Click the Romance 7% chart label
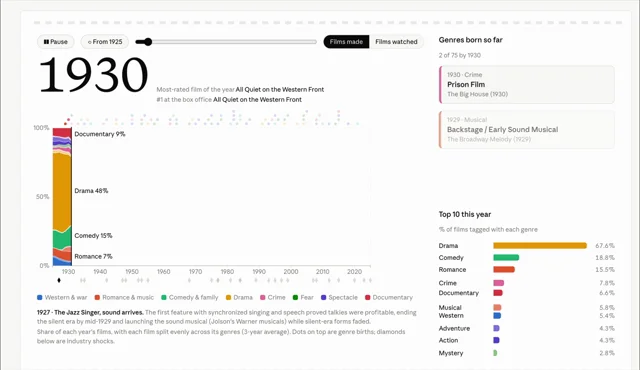This screenshot has height=370, width=640. click(x=93, y=256)
